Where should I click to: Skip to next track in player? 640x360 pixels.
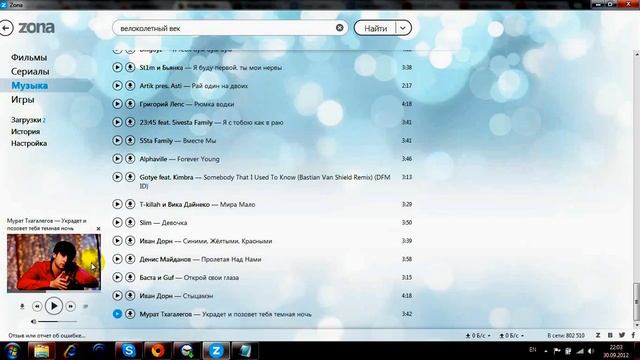pyautogui.click(x=71, y=306)
